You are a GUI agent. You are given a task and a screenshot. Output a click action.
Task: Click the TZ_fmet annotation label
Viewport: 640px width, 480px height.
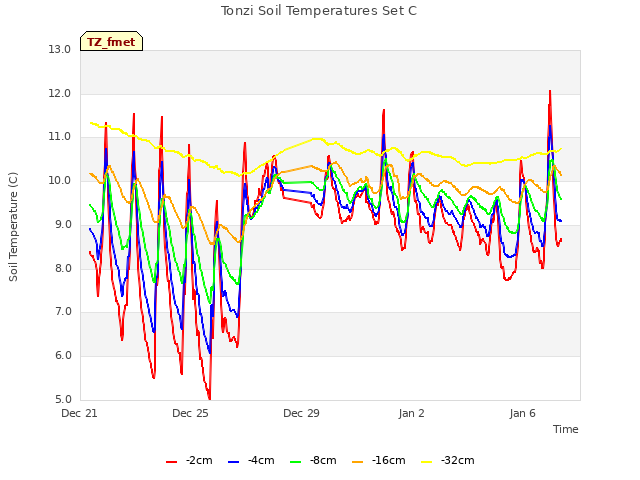point(111,42)
